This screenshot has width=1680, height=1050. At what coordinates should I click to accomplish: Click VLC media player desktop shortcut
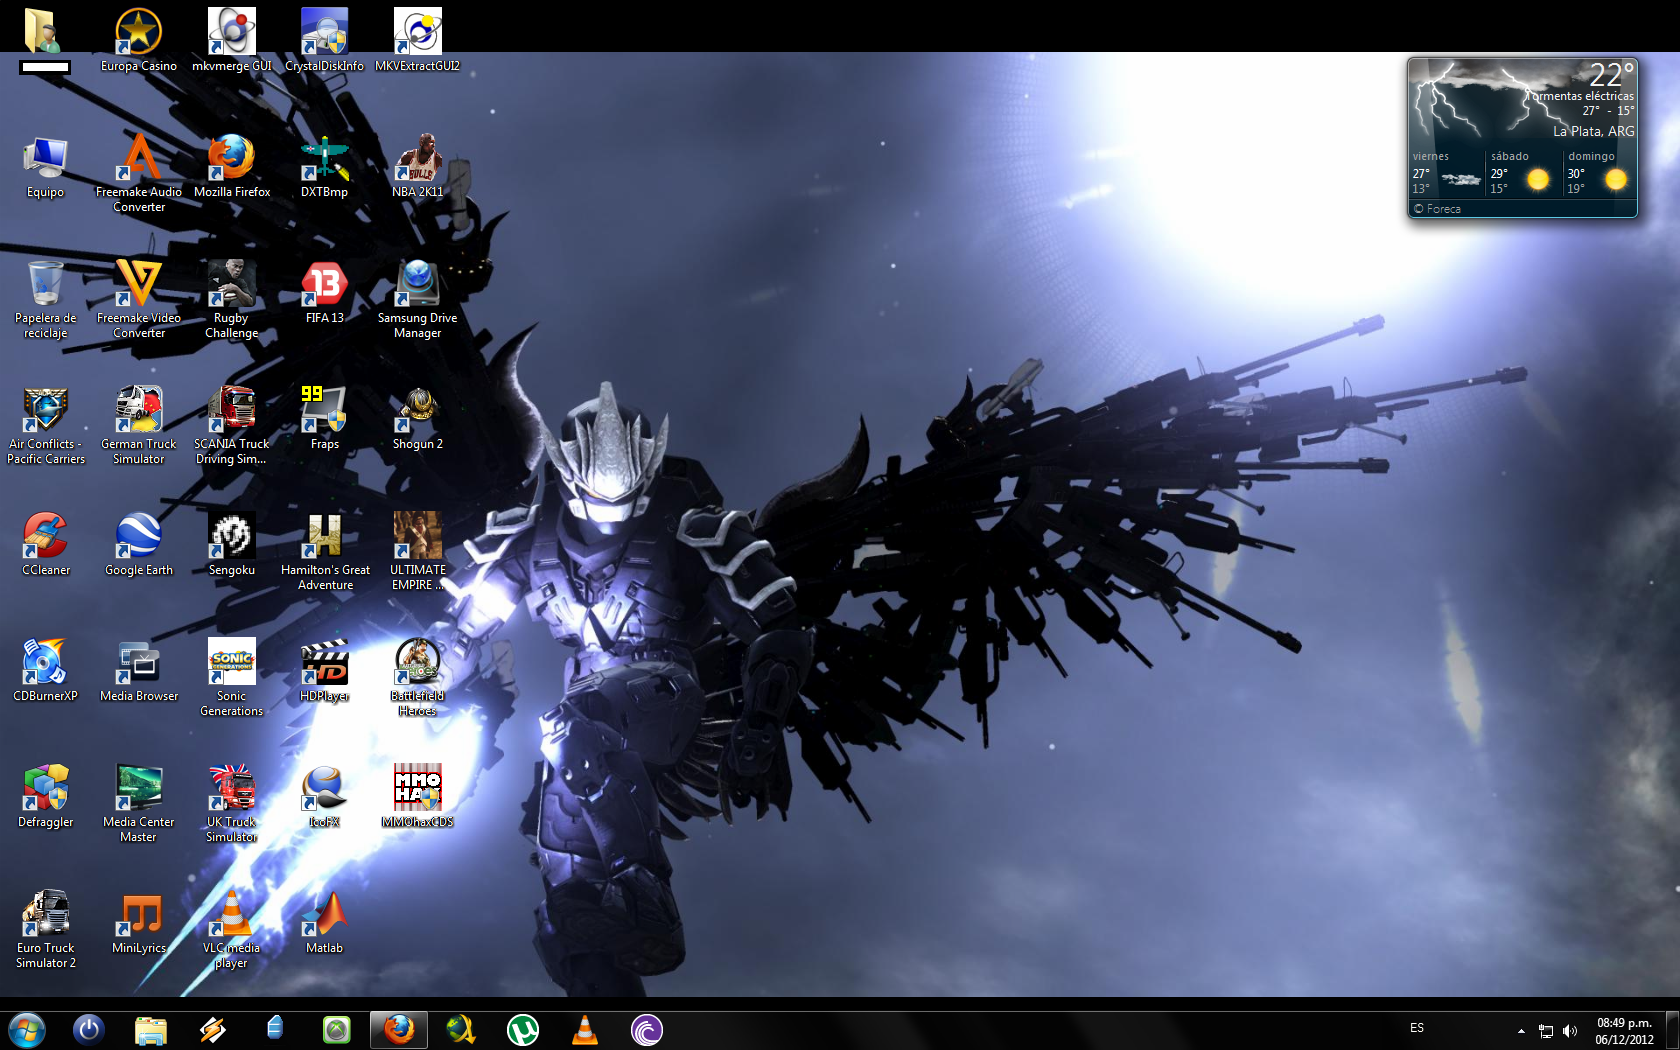[232, 929]
